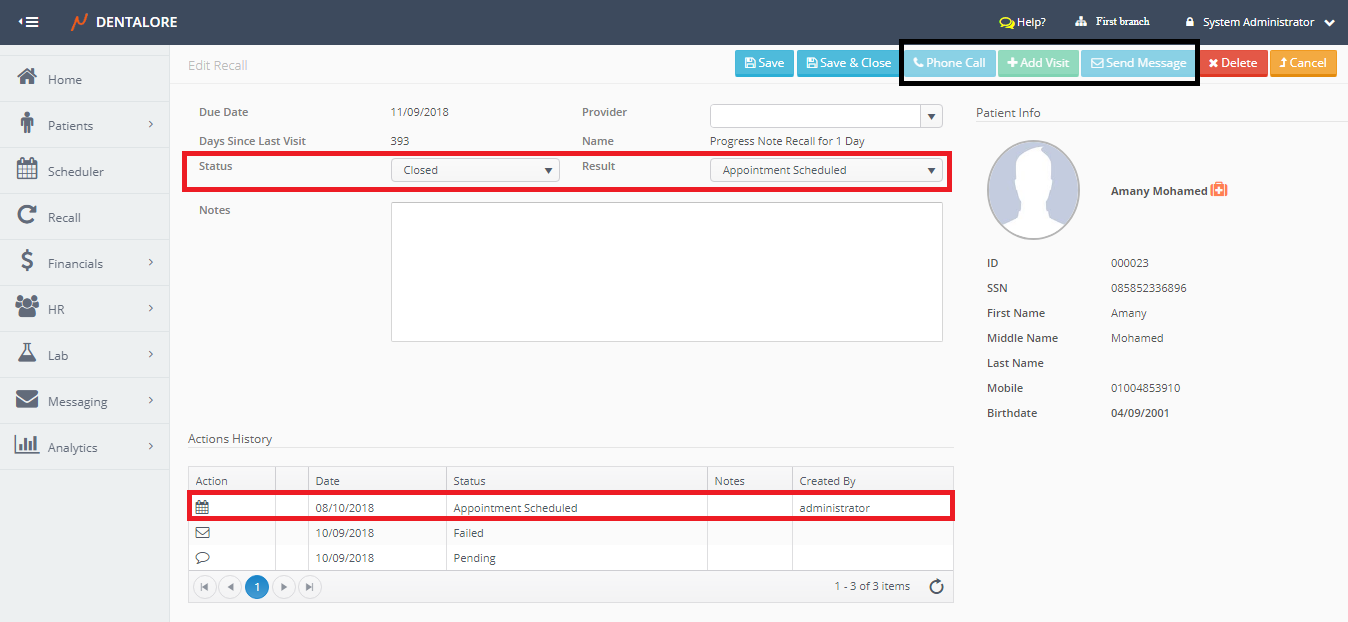Expand the Provider dropdown arrow
Image resolution: width=1348 pixels, height=622 pixels.
[931, 116]
